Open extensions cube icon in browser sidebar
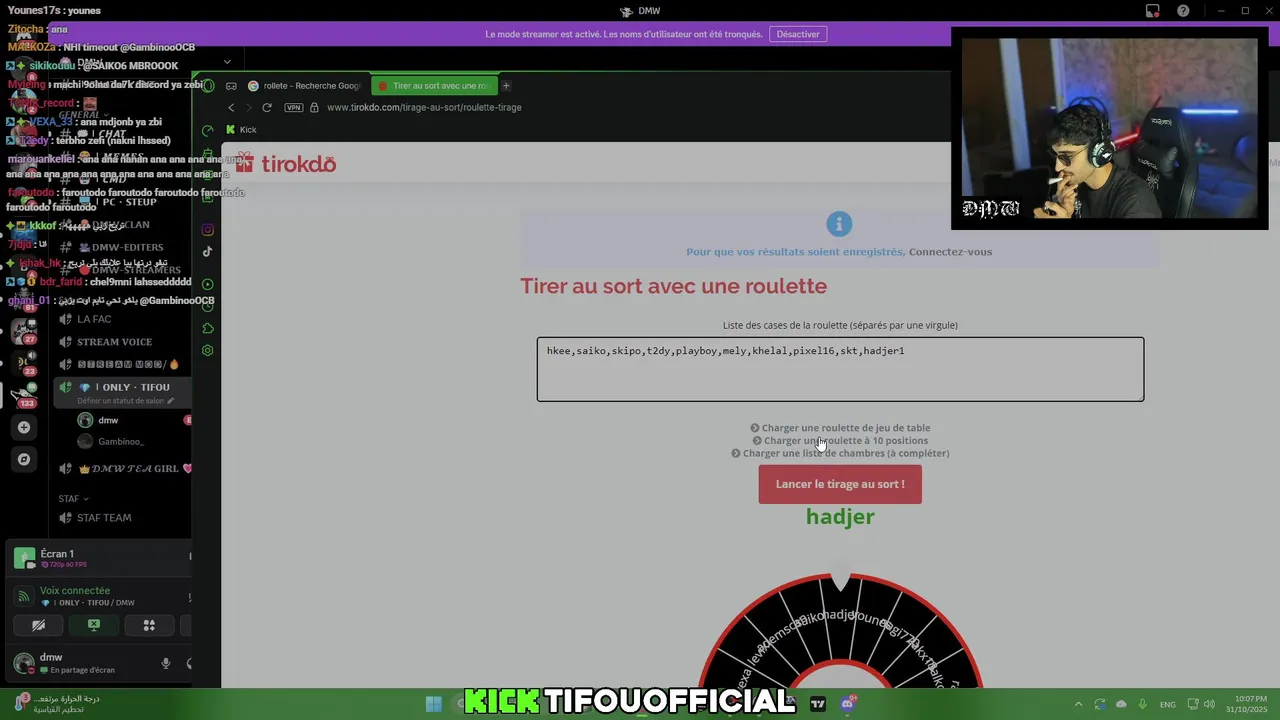The image size is (1280, 720). tap(208, 328)
